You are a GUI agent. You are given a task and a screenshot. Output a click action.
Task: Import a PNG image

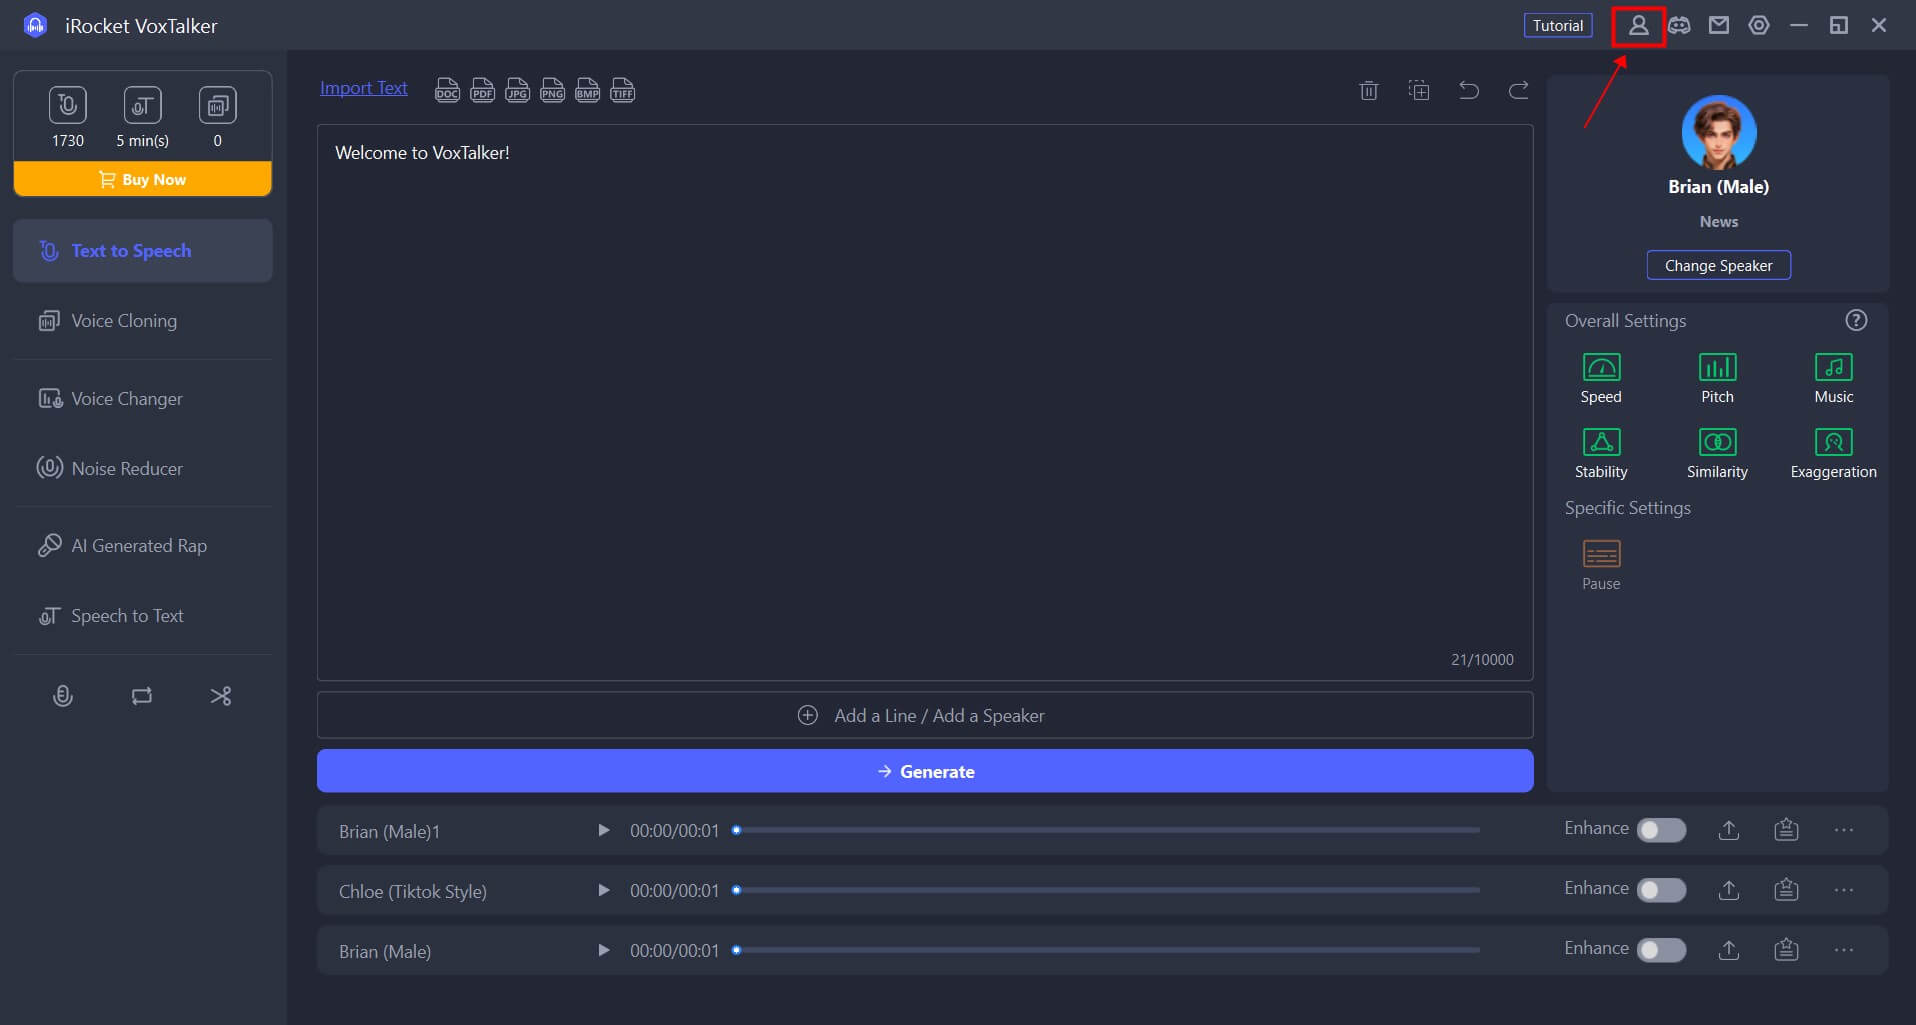[x=552, y=90]
